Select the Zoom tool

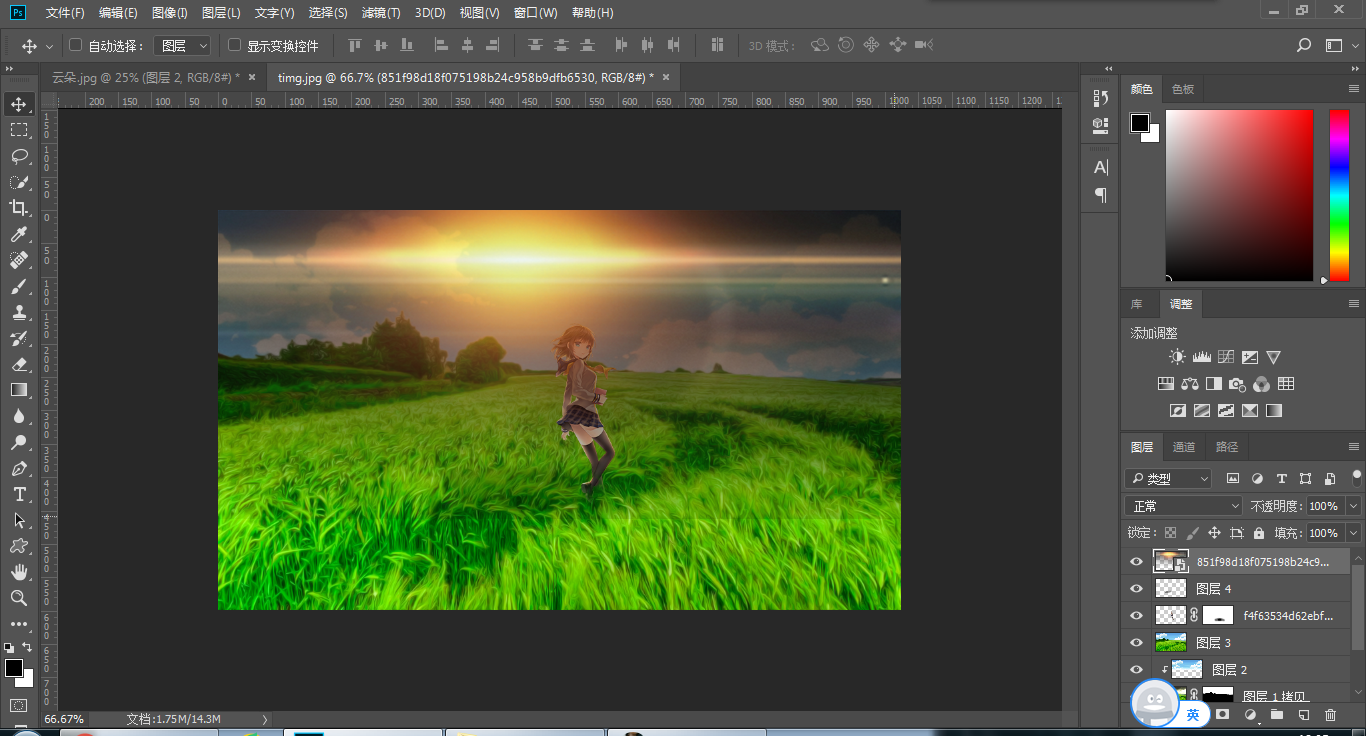[19, 598]
